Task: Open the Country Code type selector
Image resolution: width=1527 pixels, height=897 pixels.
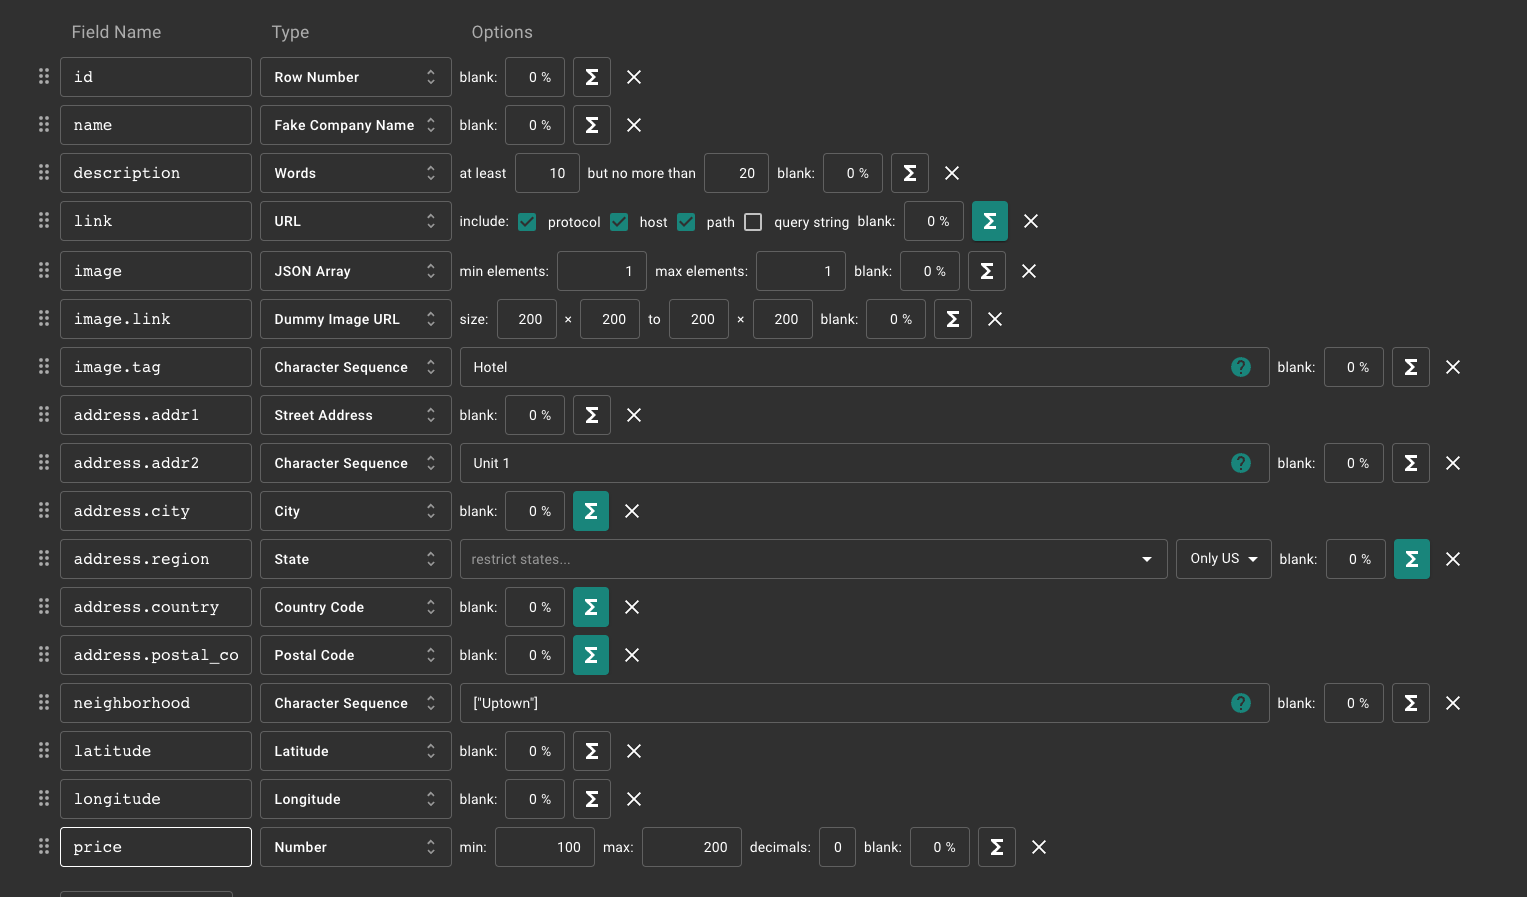Action: coord(356,607)
